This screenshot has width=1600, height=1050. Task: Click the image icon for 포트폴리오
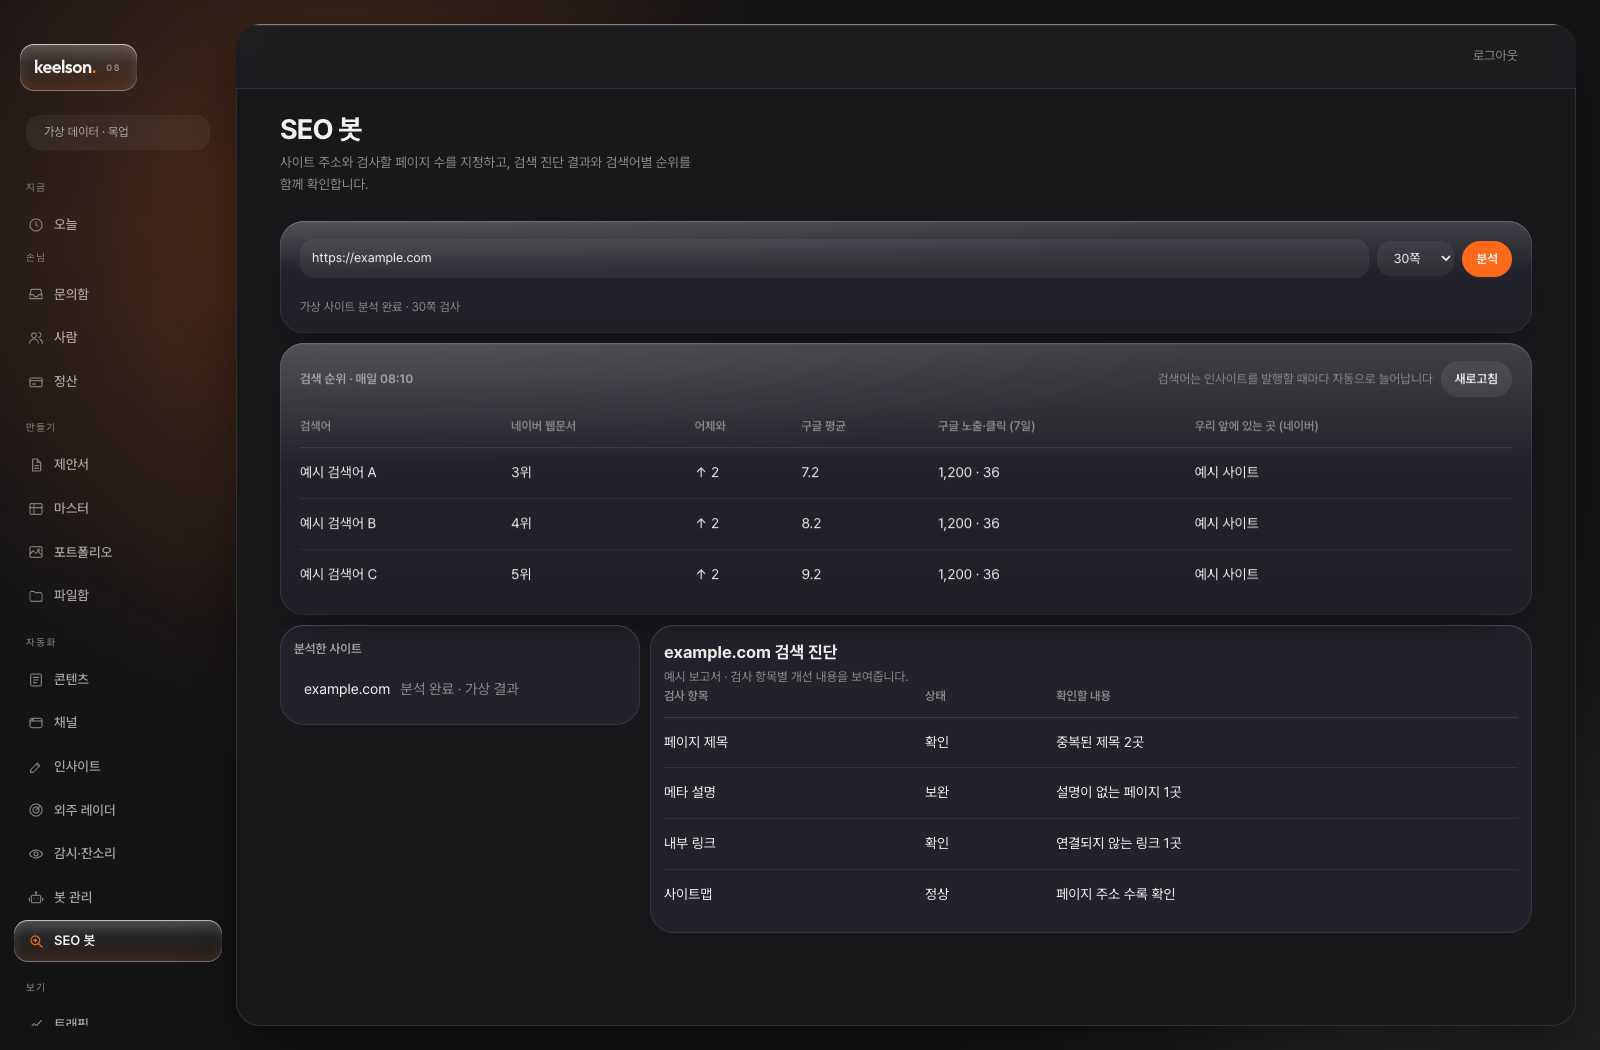click(x=36, y=552)
